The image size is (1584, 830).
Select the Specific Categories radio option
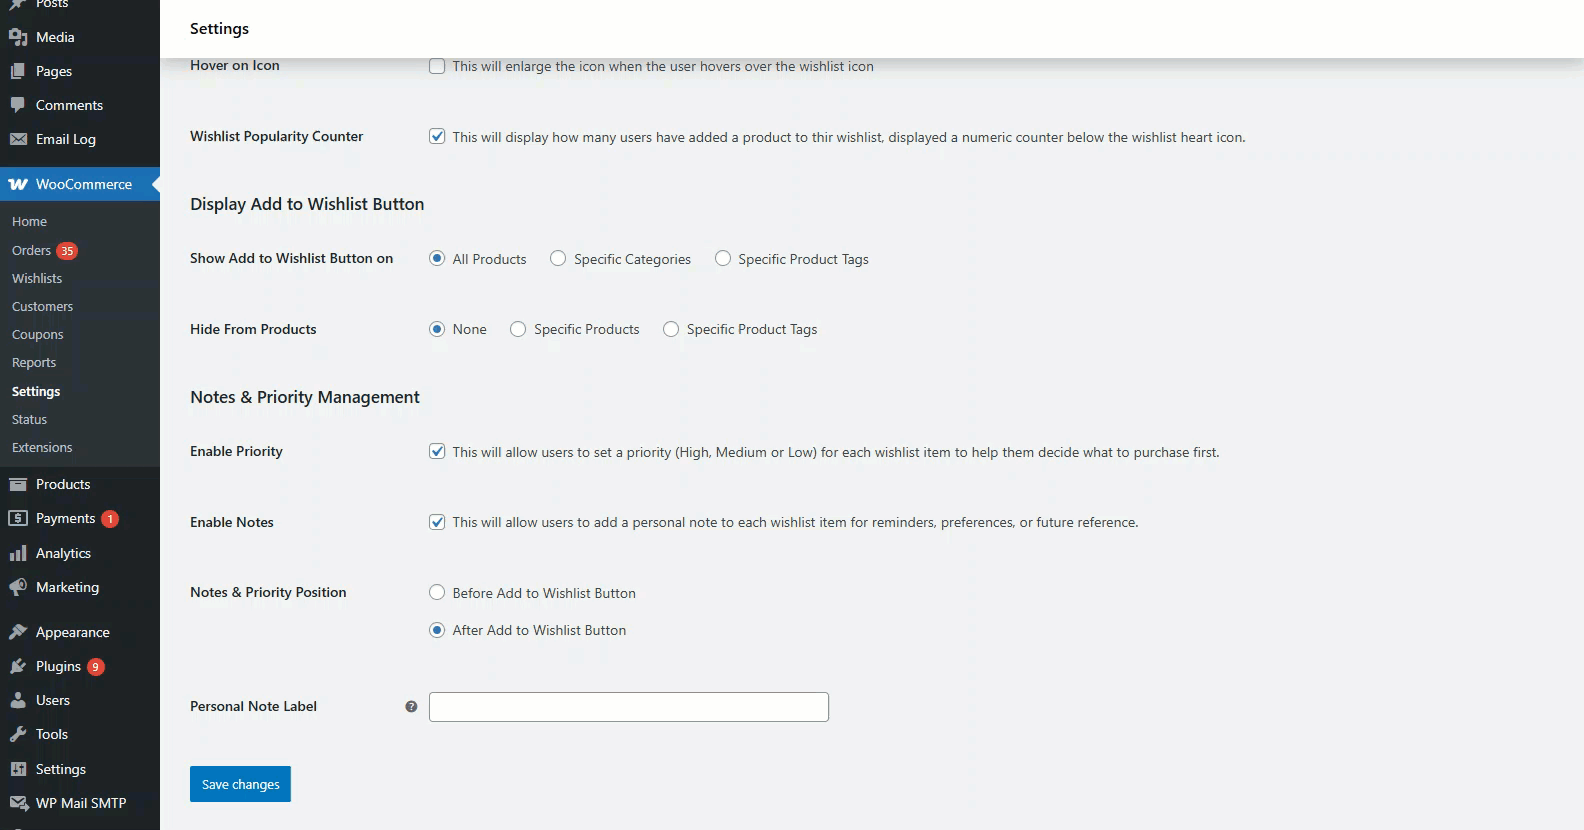click(558, 259)
